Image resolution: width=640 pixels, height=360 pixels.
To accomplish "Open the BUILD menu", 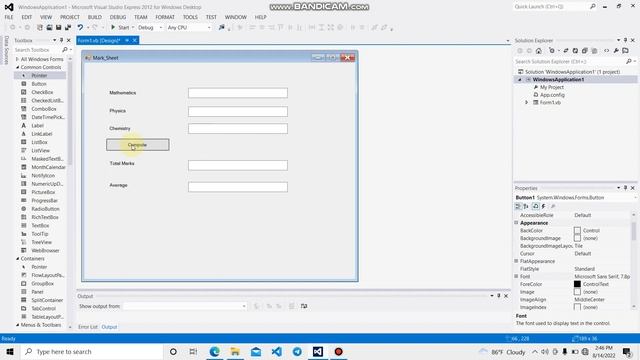I will click(x=95, y=17).
